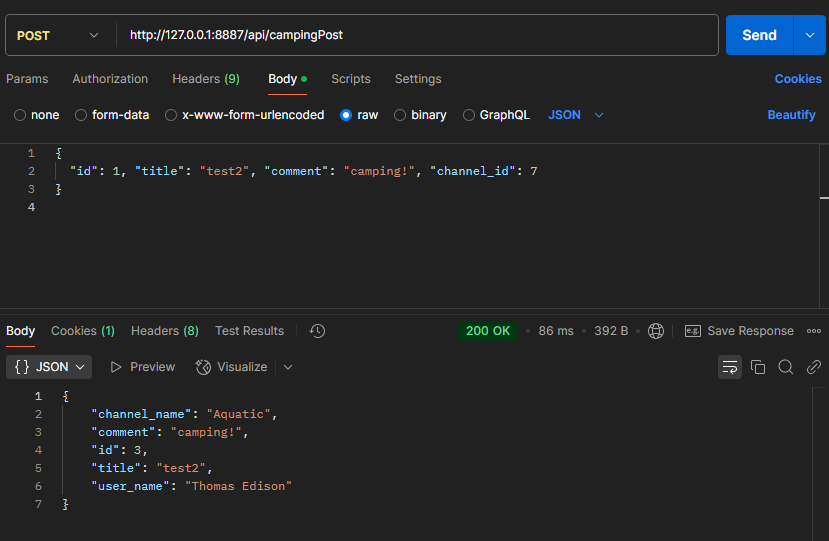Click the response link icon

pyautogui.click(x=814, y=367)
